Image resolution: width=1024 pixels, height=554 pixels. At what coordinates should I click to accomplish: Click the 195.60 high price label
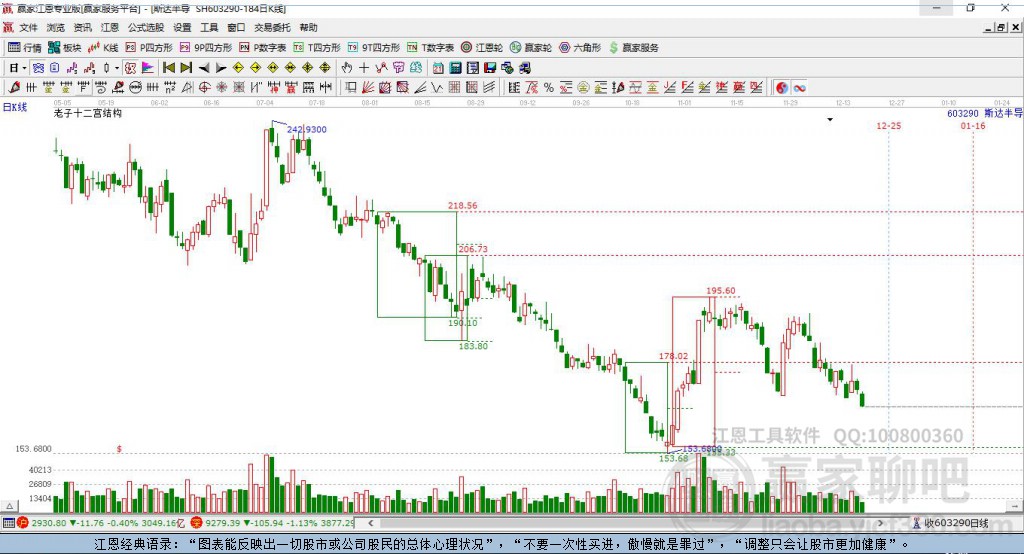(x=720, y=291)
